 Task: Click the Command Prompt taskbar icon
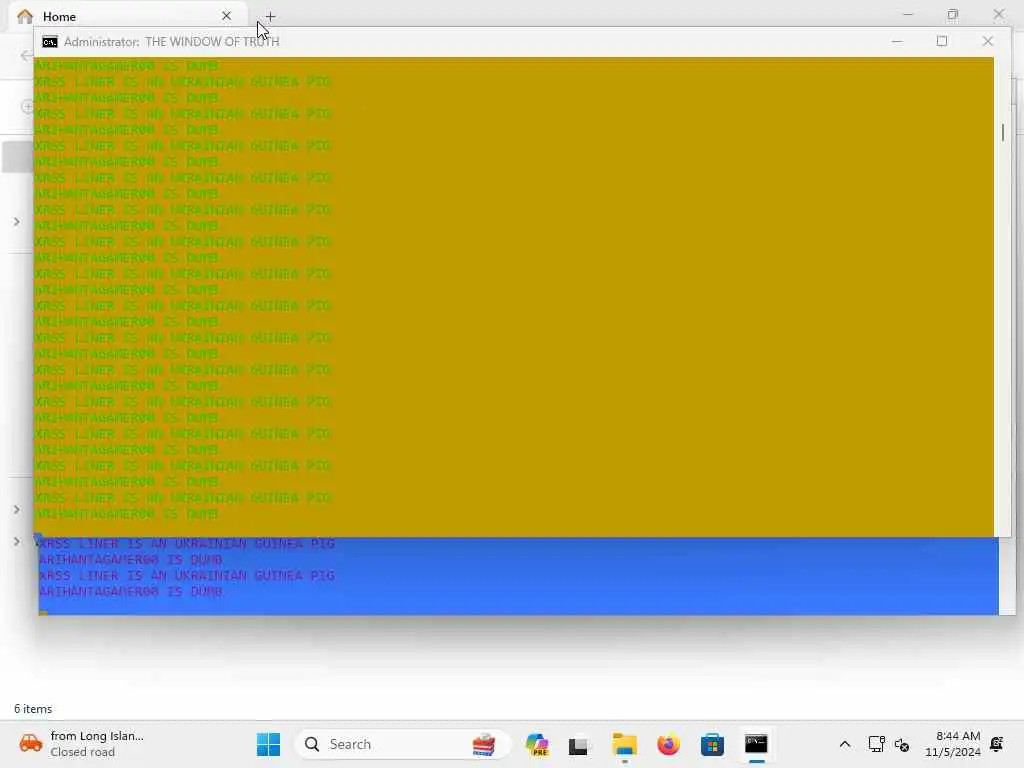[x=756, y=744]
